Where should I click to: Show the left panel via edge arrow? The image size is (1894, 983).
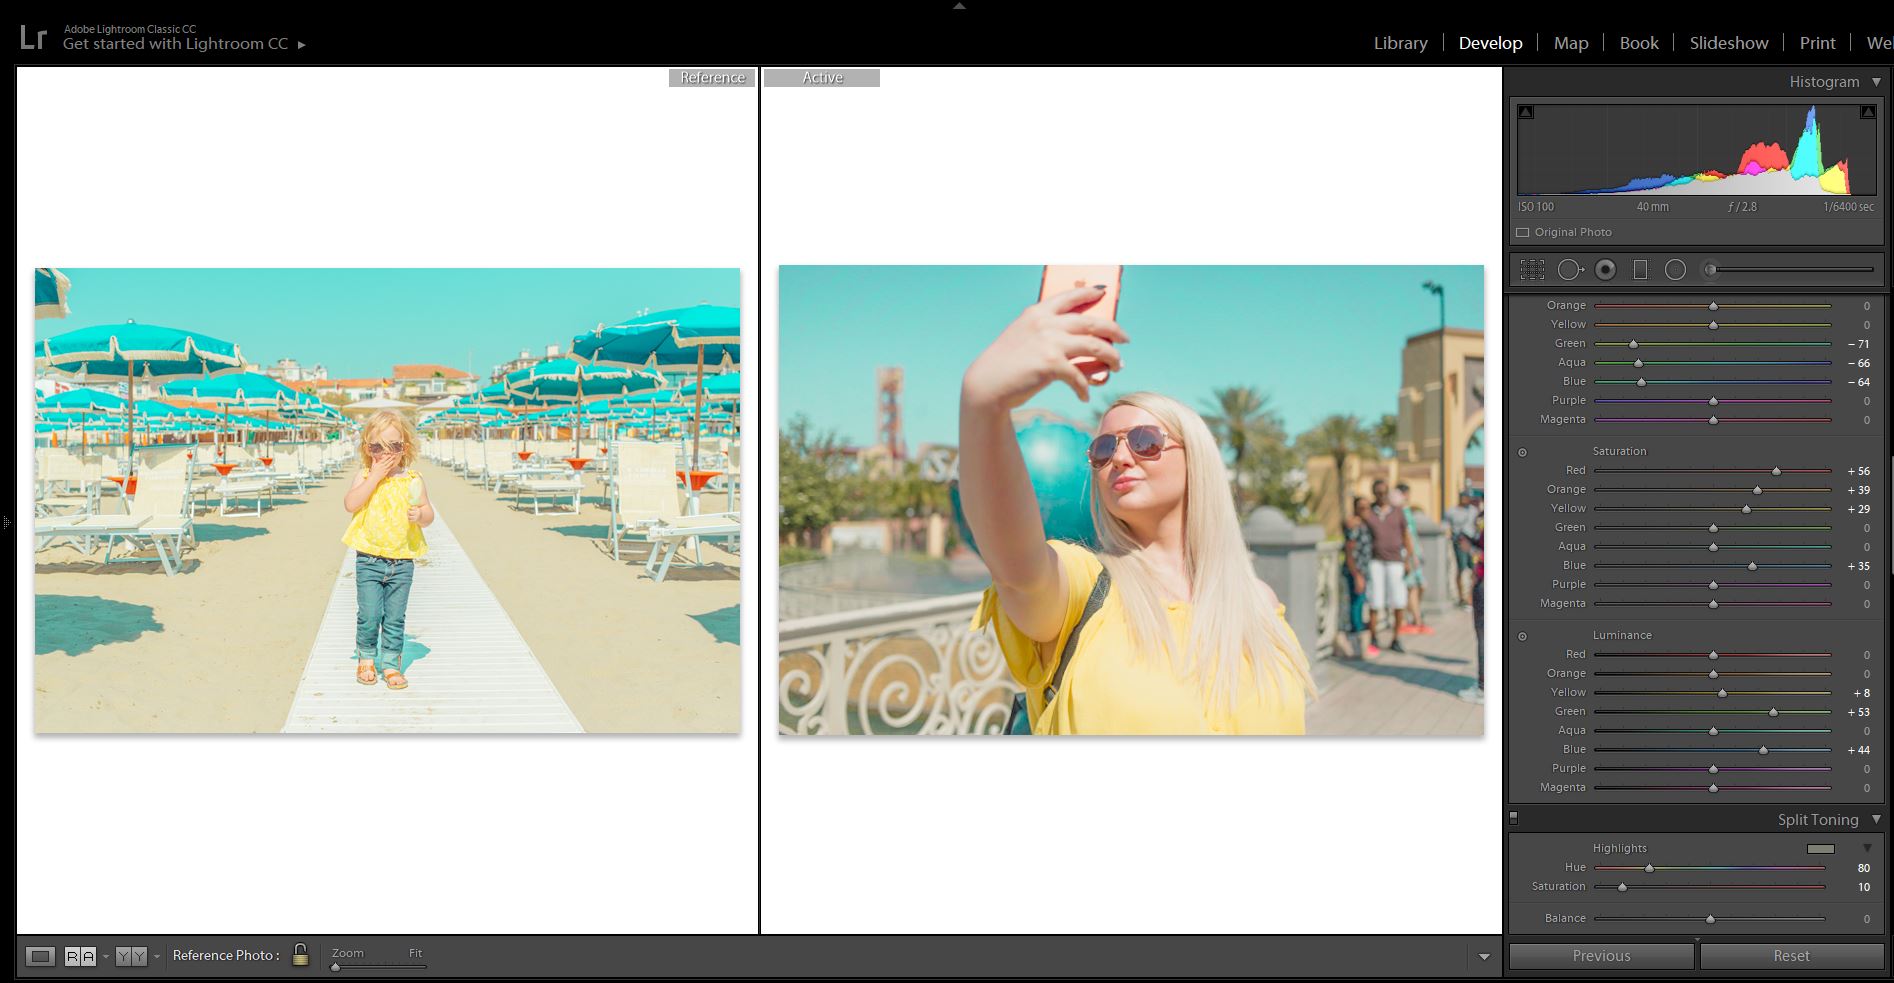[x=6, y=522]
